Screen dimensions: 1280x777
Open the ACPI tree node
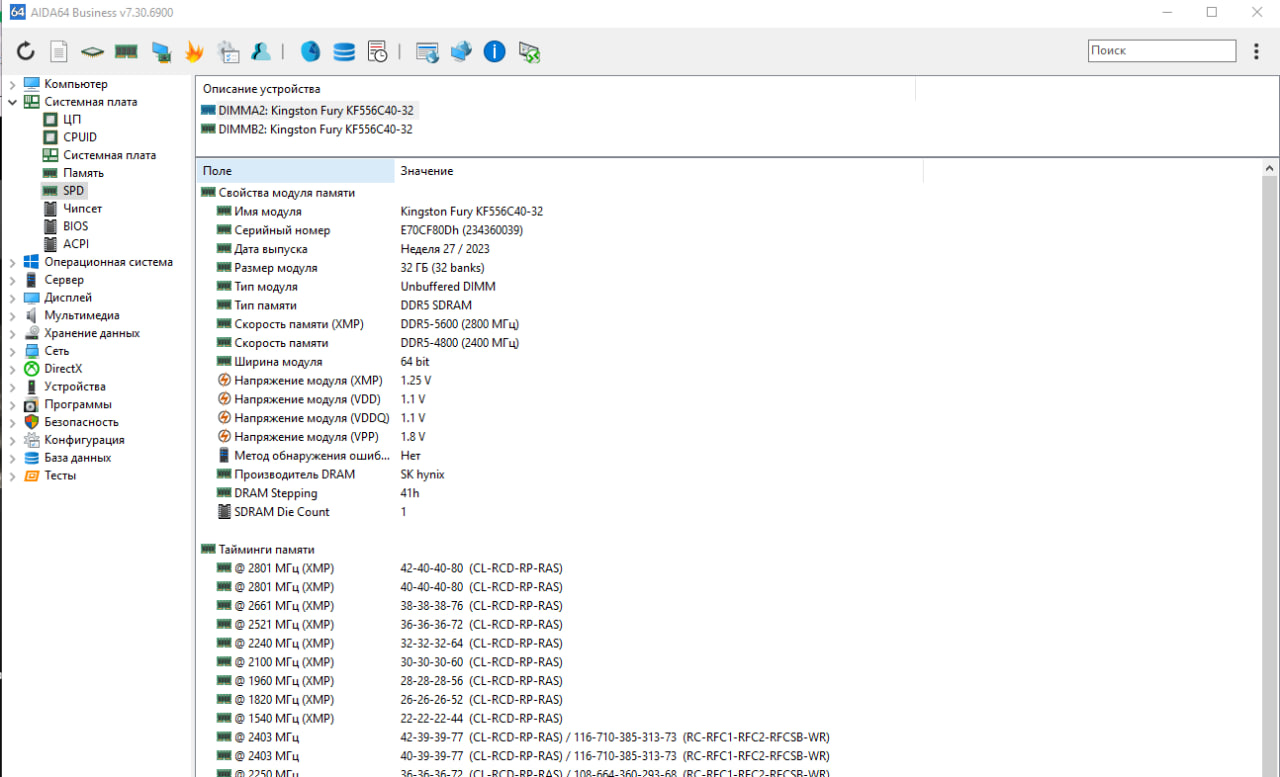[x=76, y=244]
